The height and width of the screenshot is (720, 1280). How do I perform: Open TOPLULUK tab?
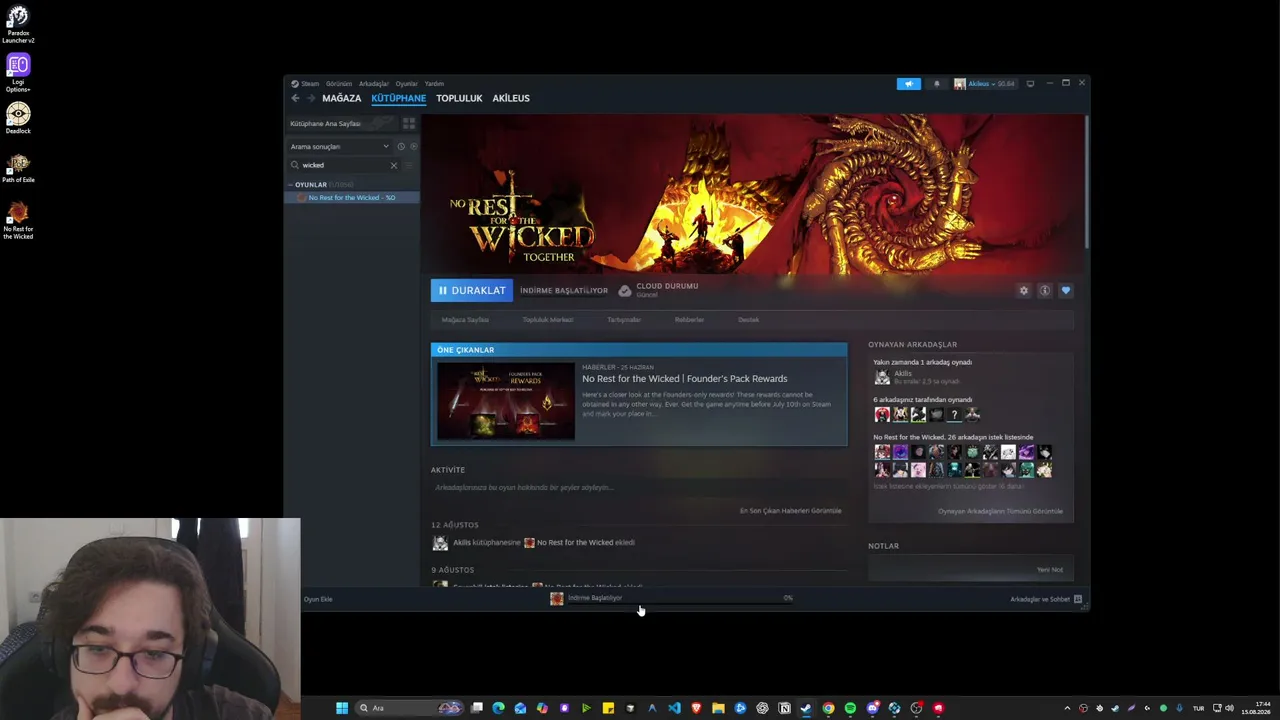pyautogui.click(x=459, y=98)
